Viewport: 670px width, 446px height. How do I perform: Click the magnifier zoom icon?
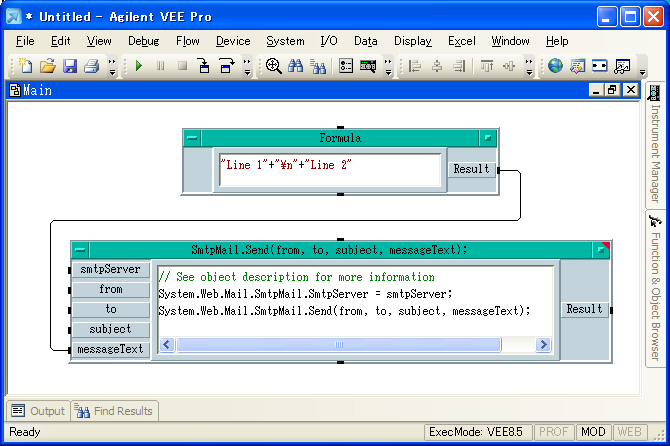(x=273, y=66)
